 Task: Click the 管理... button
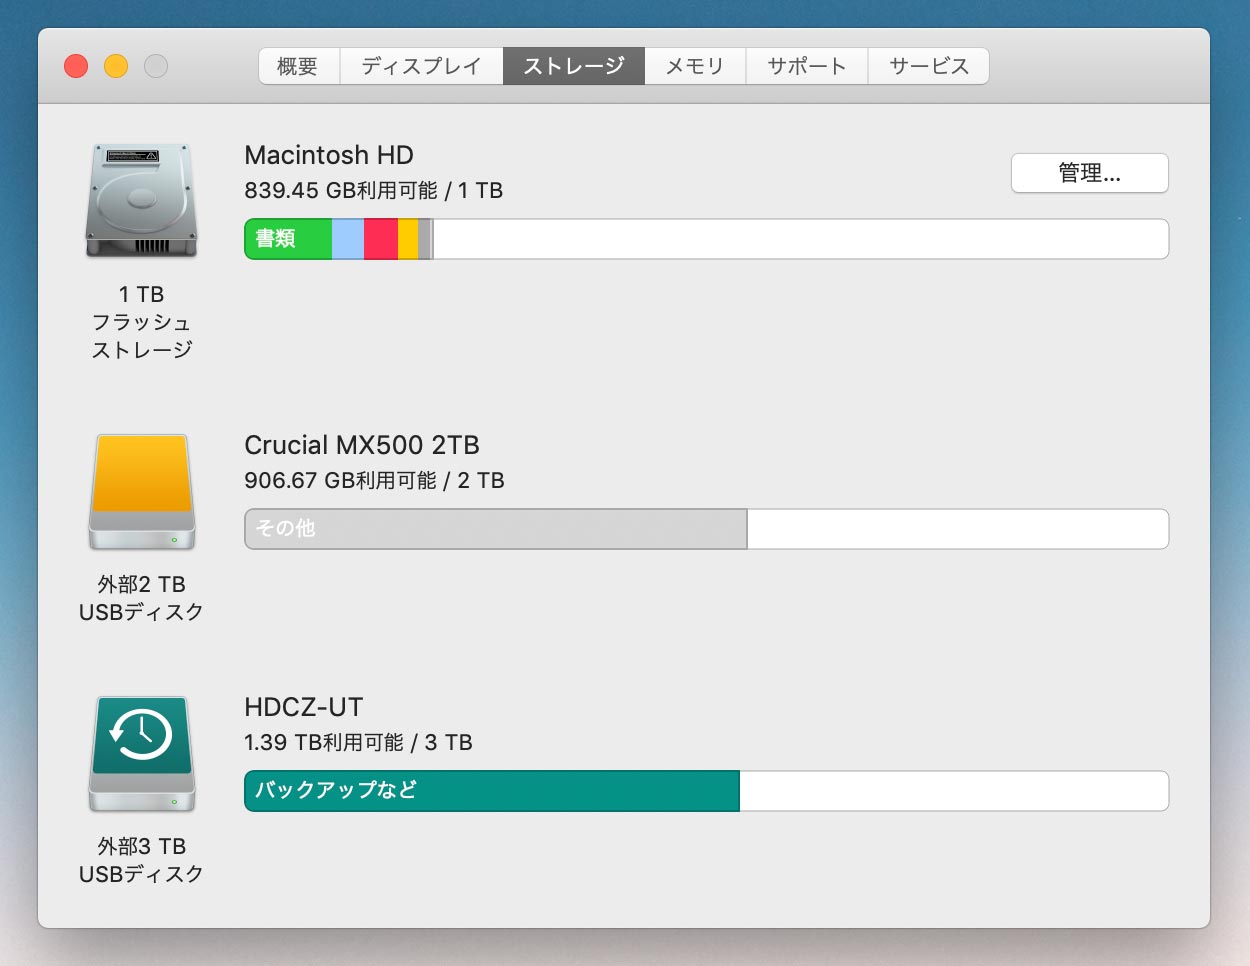click(1090, 173)
